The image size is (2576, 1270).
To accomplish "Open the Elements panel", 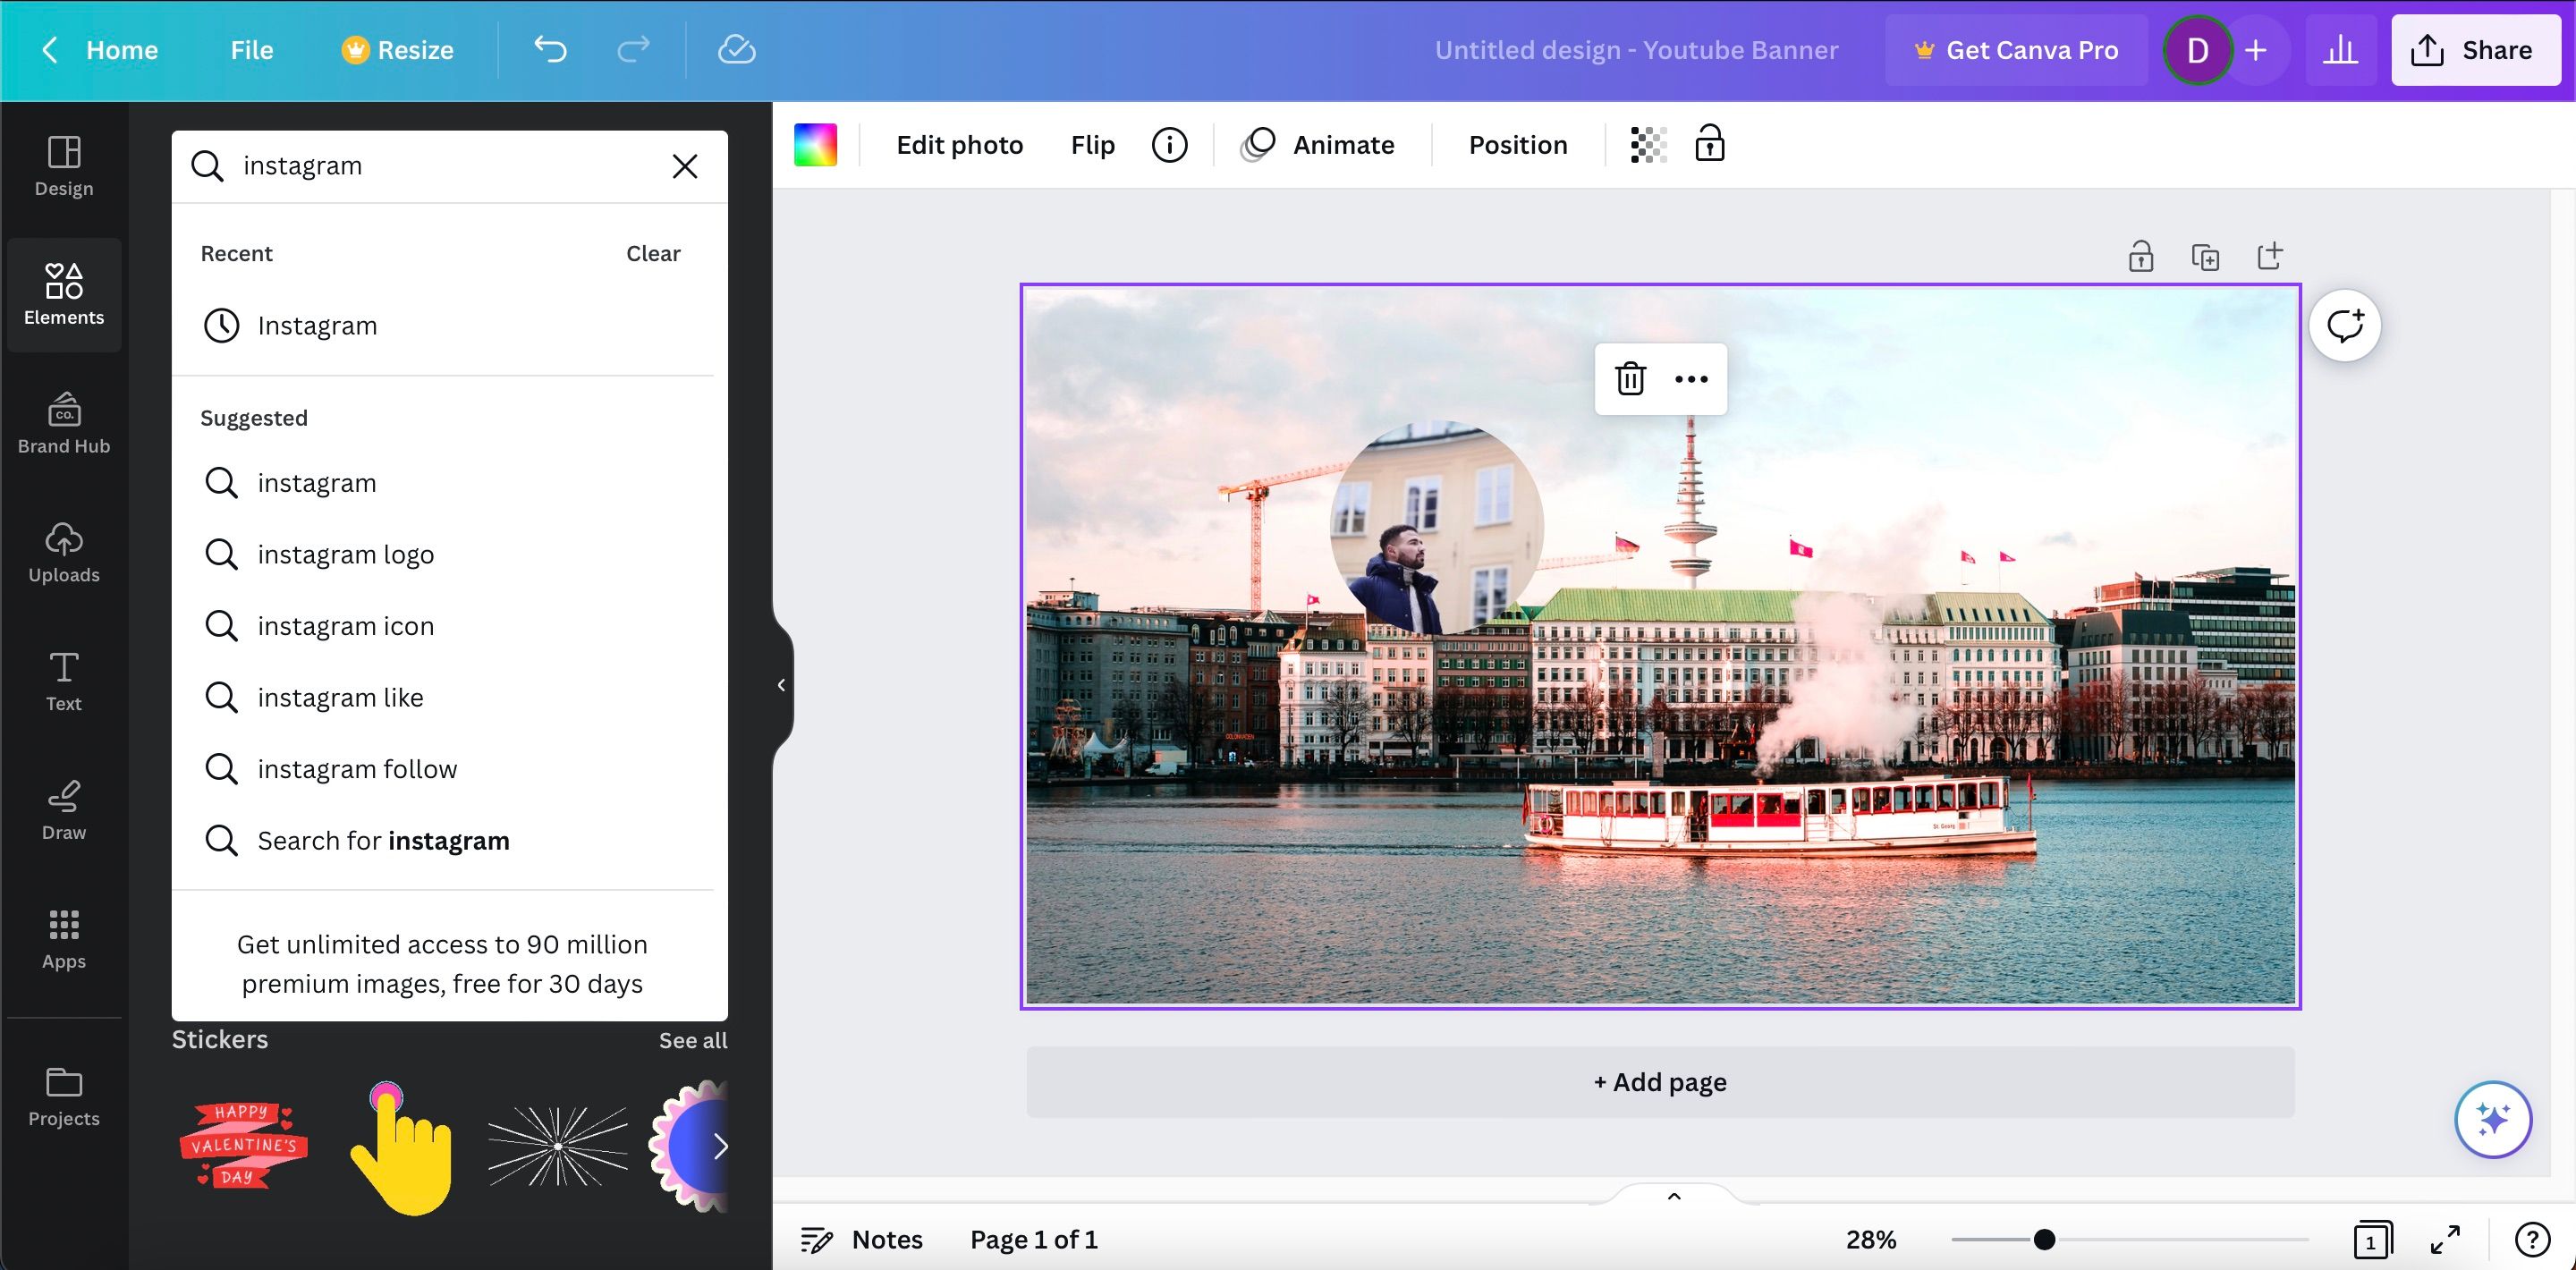I will pyautogui.click(x=63, y=295).
